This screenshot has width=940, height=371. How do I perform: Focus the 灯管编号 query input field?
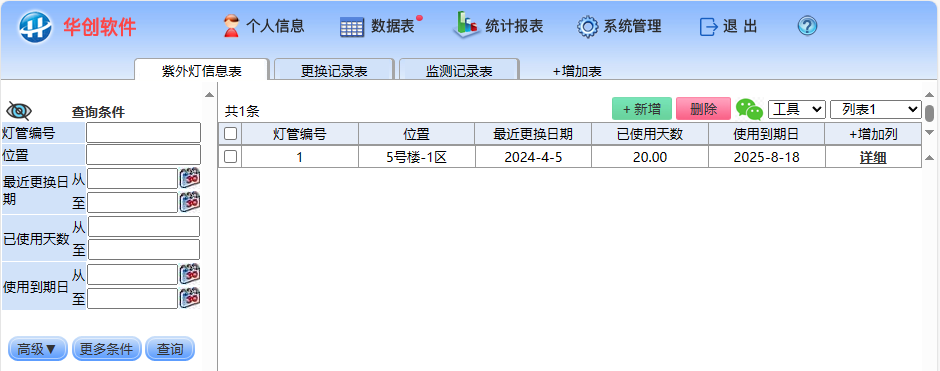coord(143,132)
